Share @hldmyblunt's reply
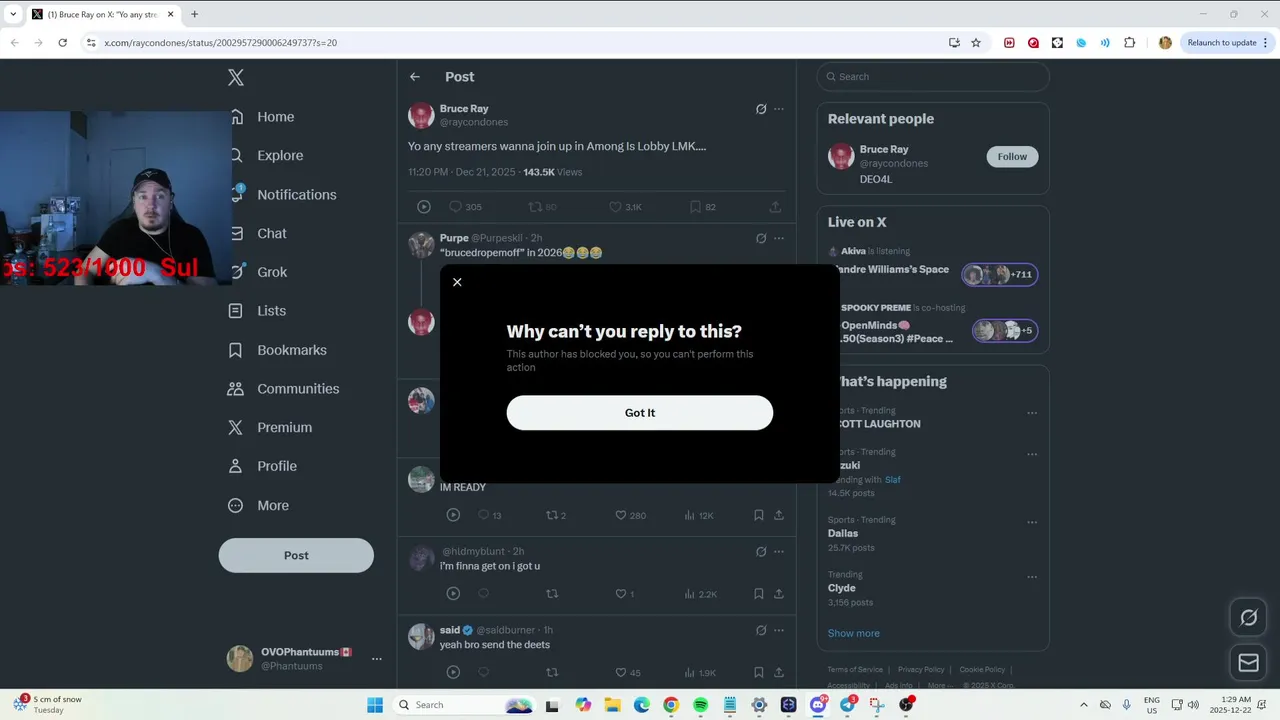Viewport: 1280px width, 720px height. pyautogui.click(x=778, y=594)
